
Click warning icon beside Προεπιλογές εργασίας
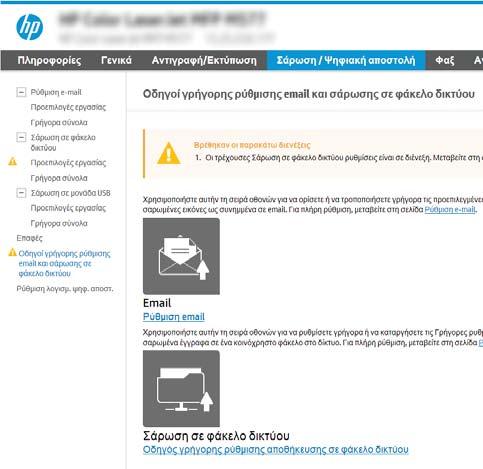point(12,162)
